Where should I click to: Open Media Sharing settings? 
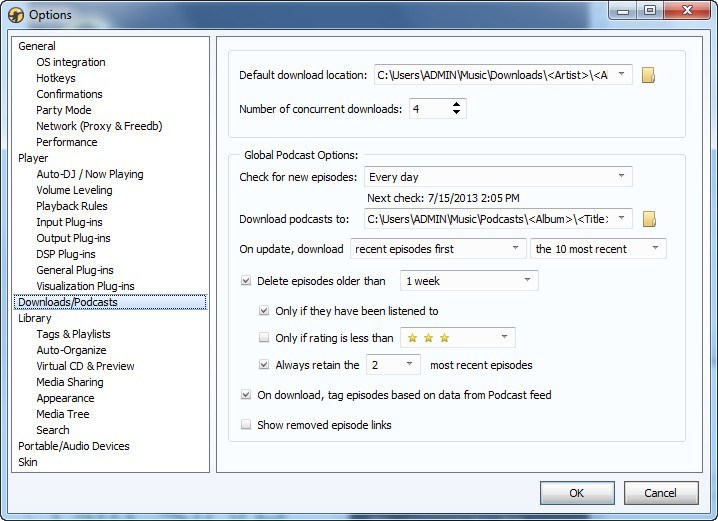point(70,382)
